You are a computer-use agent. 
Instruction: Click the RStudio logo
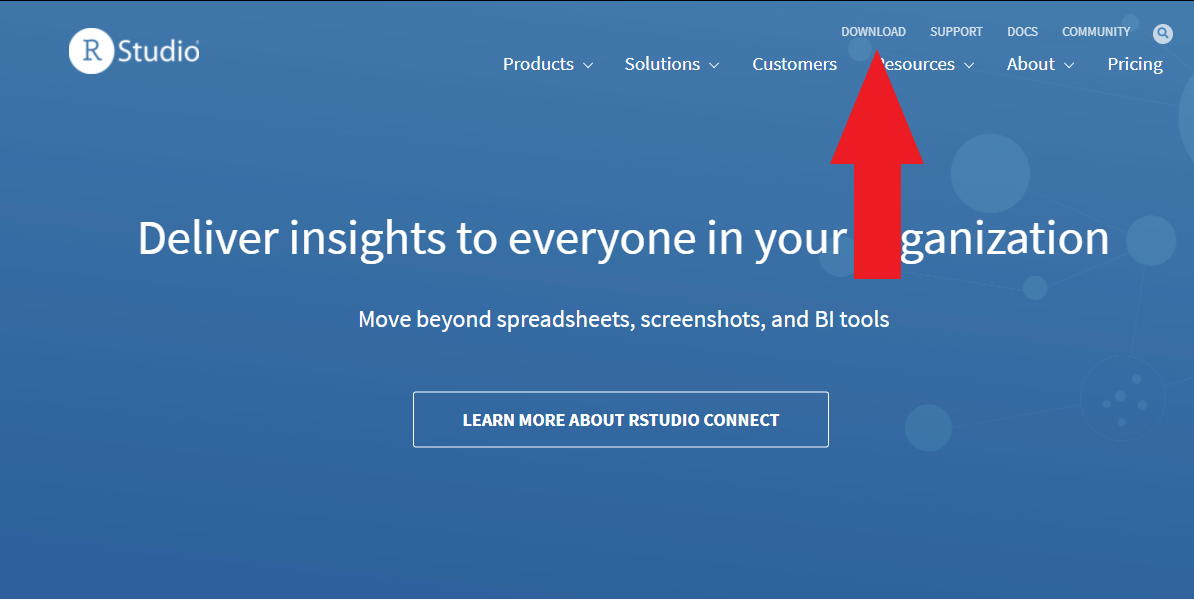click(134, 51)
